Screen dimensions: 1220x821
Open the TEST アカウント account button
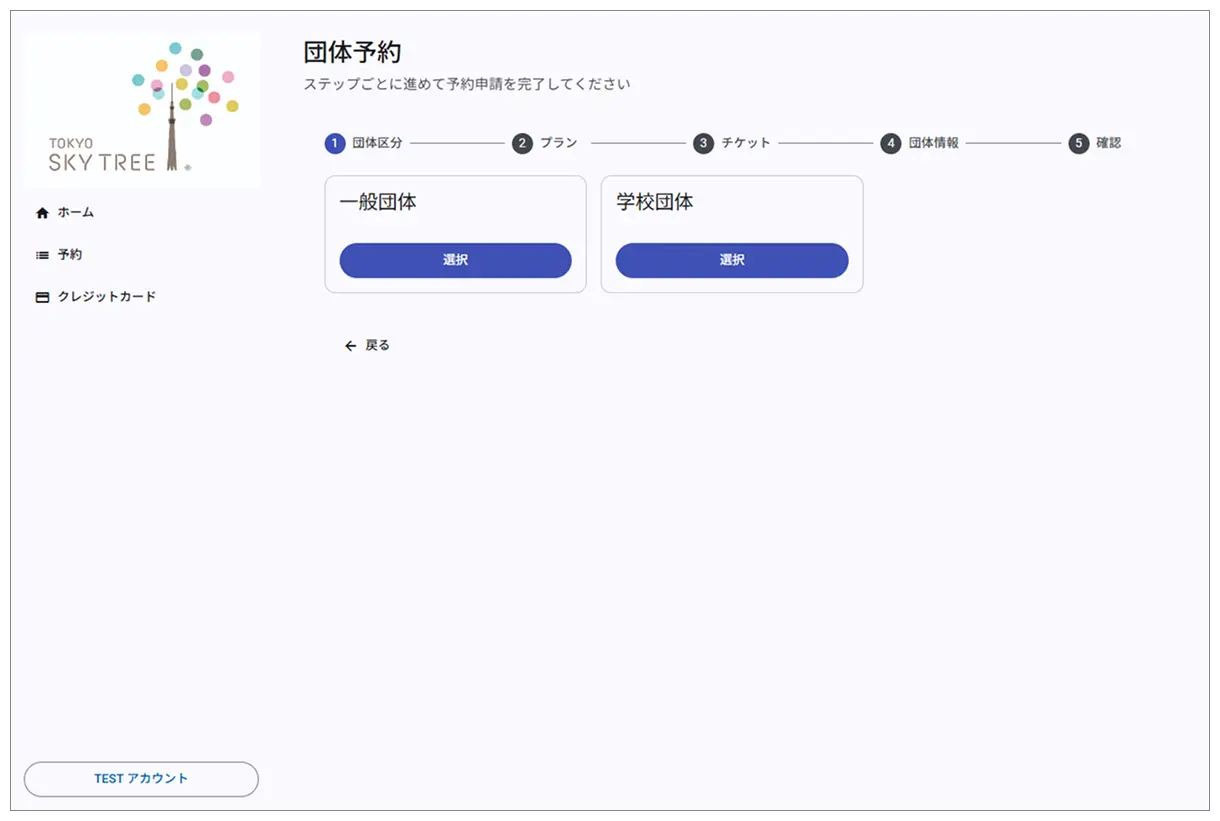click(x=140, y=779)
